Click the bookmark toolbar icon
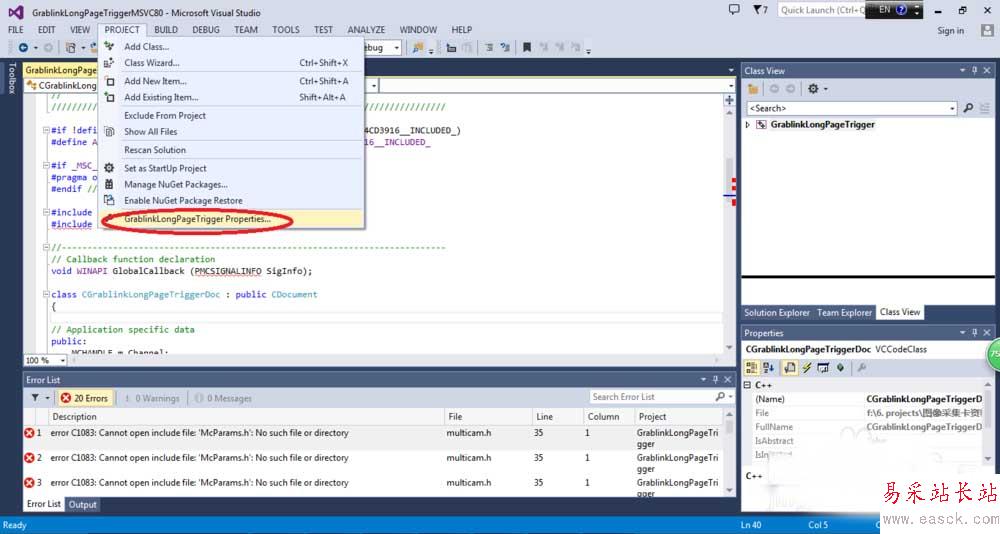Viewport: 1000px width, 534px height. click(x=527, y=47)
